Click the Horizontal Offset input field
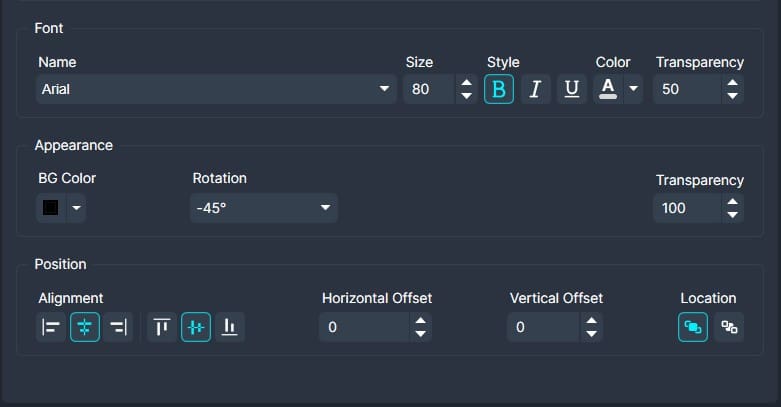781x407 pixels. click(364, 327)
